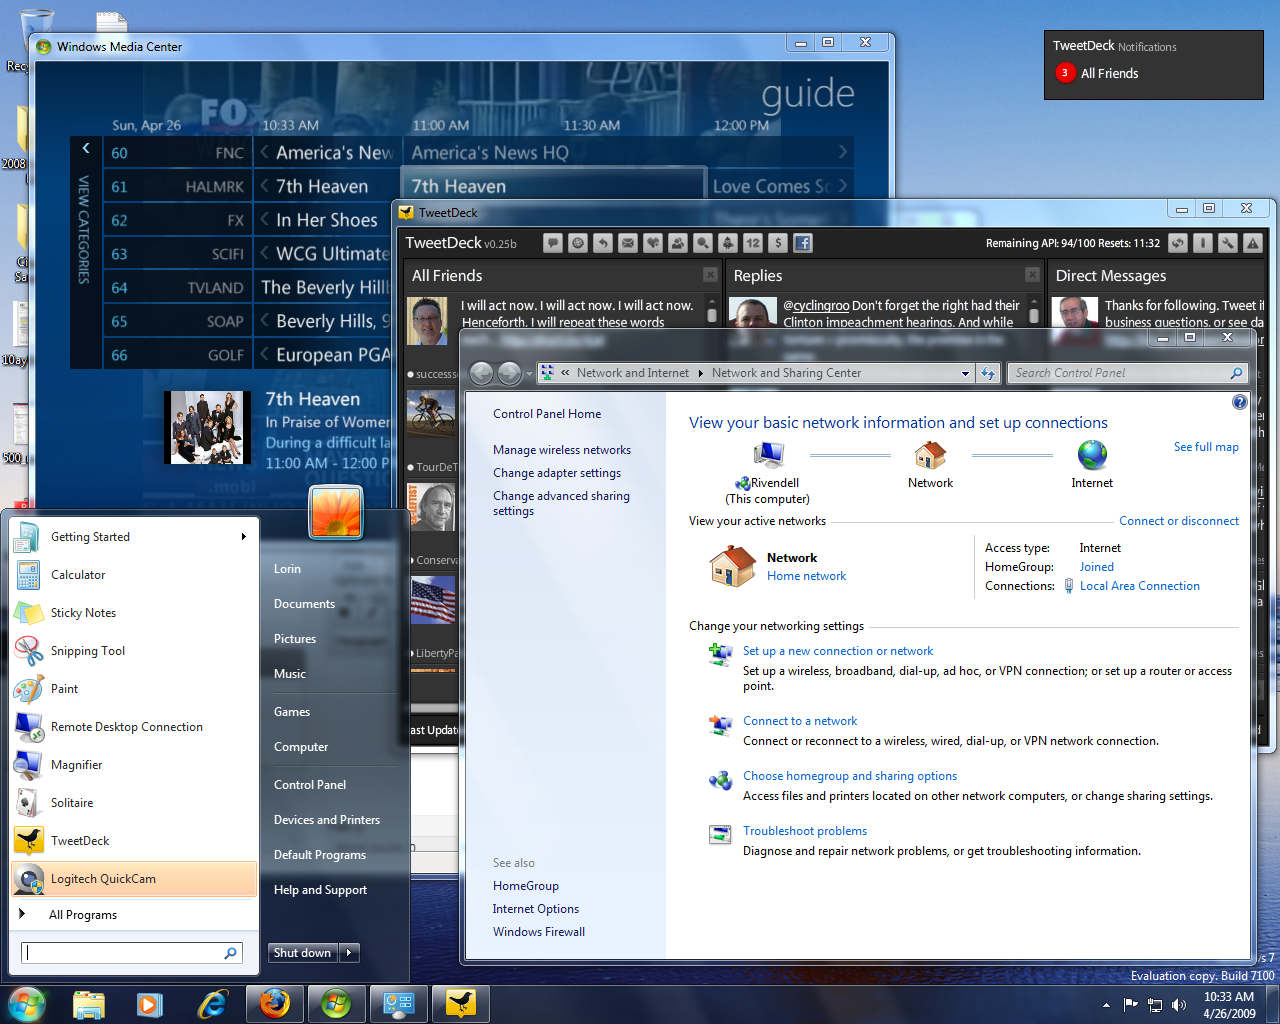Launch Logitech QuickCam from Start menu
Image resolution: width=1280 pixels, height=1024 pixels.
[x=135, y=879]
